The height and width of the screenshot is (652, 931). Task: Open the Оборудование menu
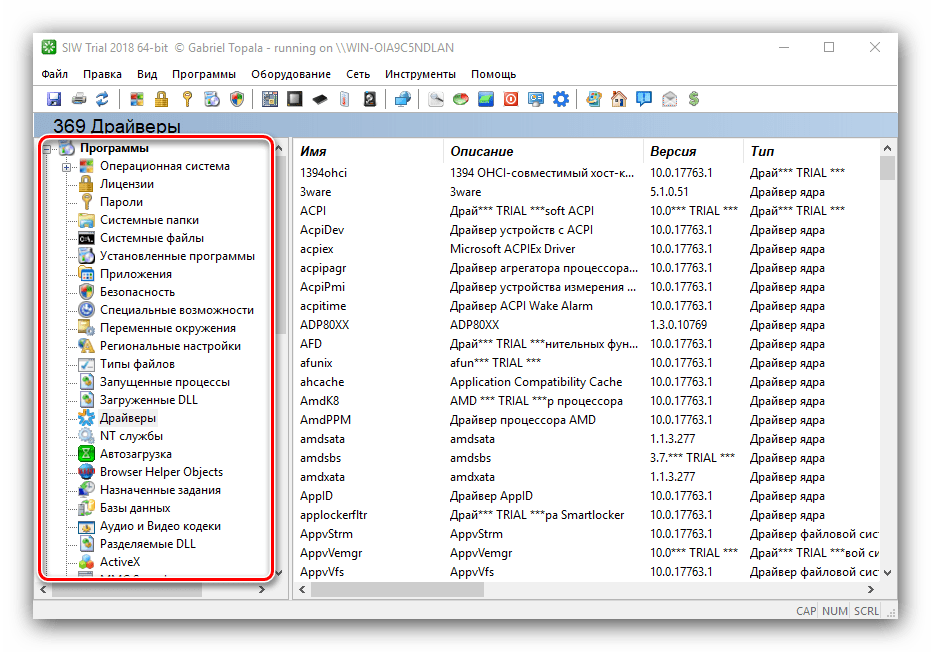[290, 74]
